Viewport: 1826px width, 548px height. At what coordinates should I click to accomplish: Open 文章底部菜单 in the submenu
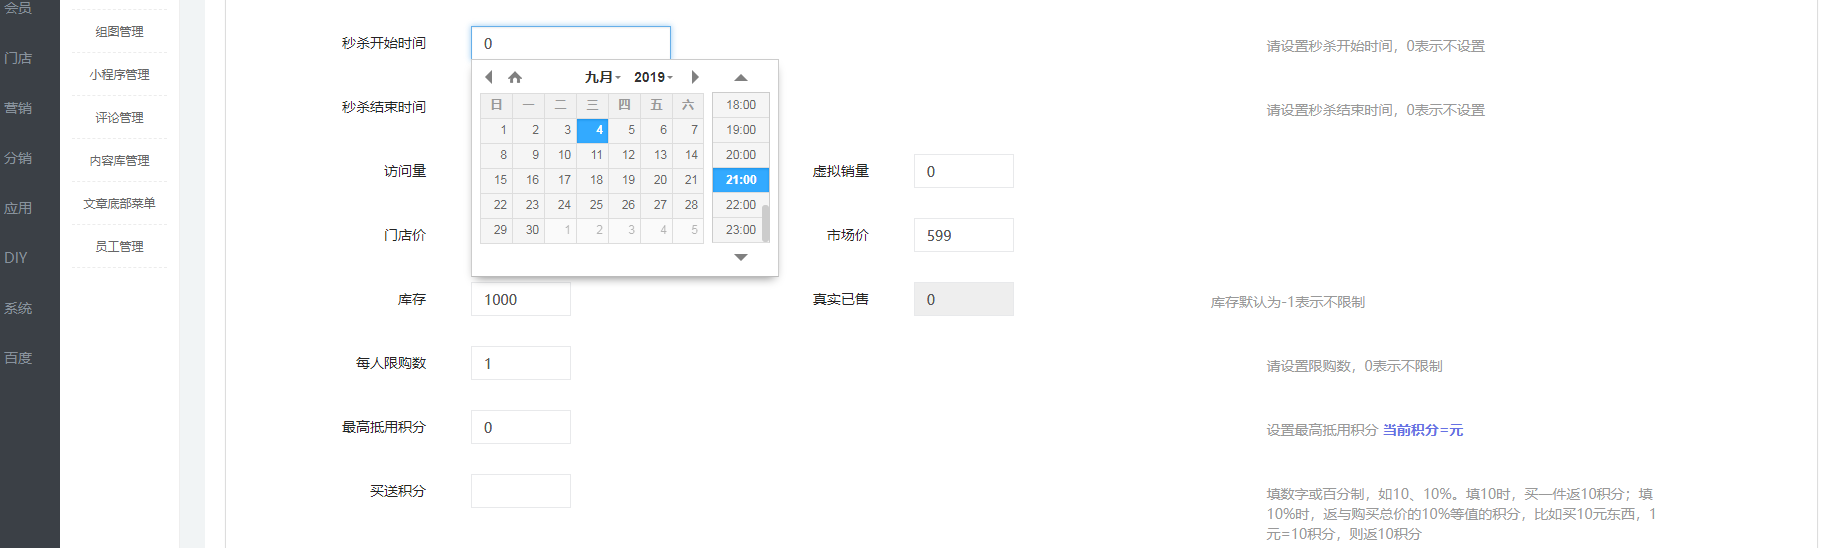click(x=119, y=204)
